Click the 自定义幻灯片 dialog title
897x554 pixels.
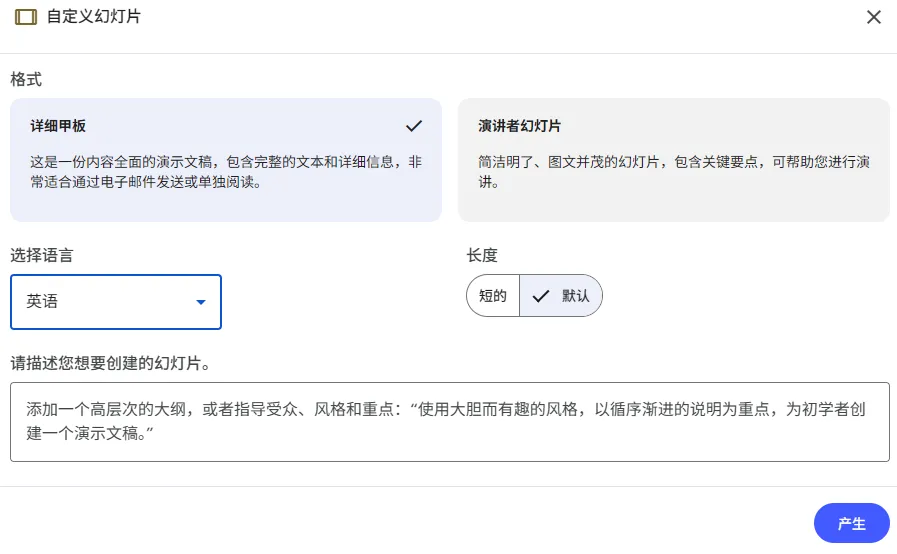click(94, 17)
